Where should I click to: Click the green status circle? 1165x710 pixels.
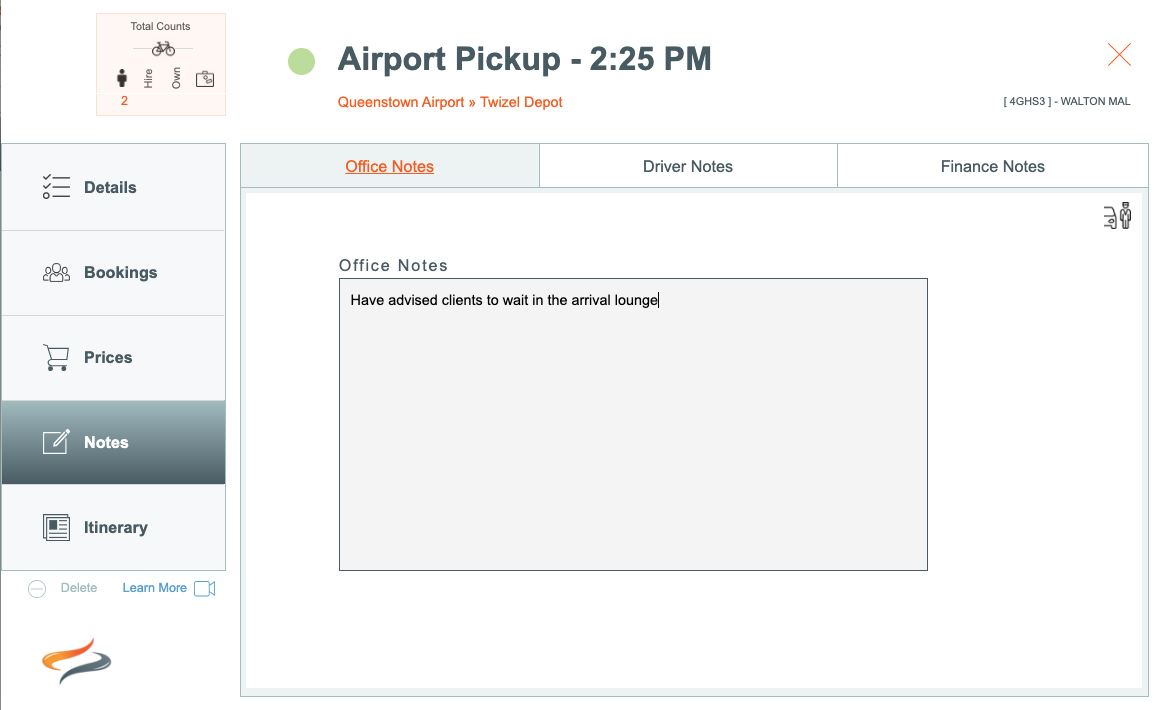(302, 61)
